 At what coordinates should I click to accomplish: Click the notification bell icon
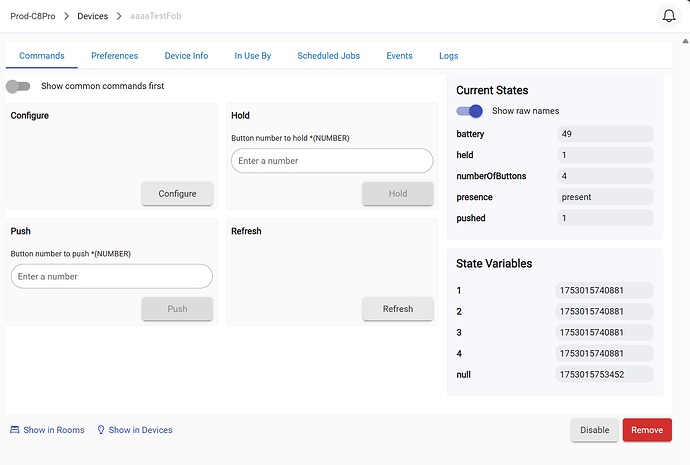tap(669, 16)
